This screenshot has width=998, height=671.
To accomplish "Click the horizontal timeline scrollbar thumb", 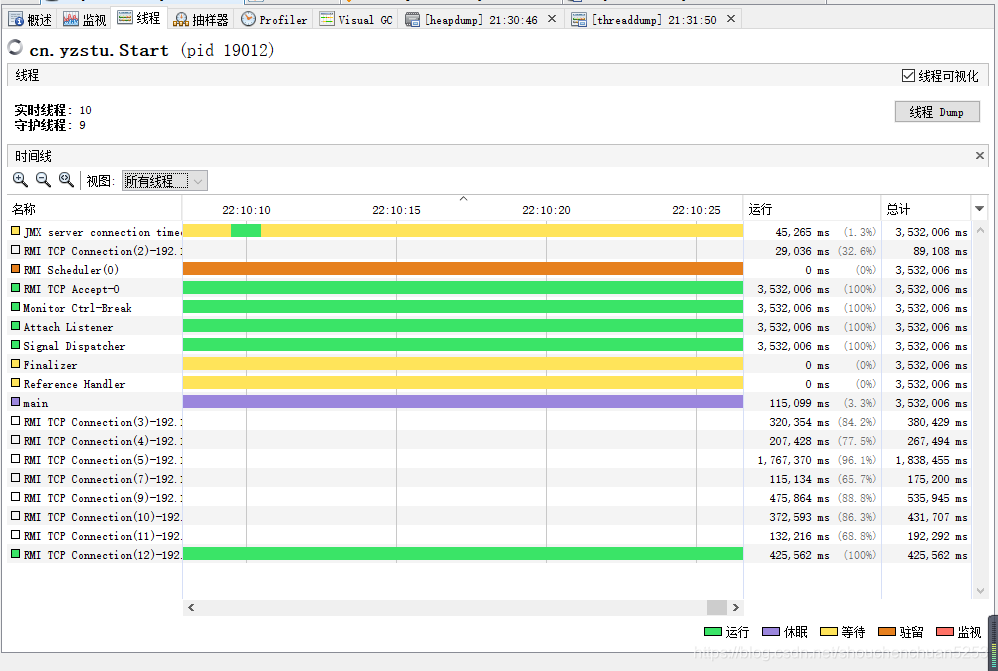I will tap(717, 607).
